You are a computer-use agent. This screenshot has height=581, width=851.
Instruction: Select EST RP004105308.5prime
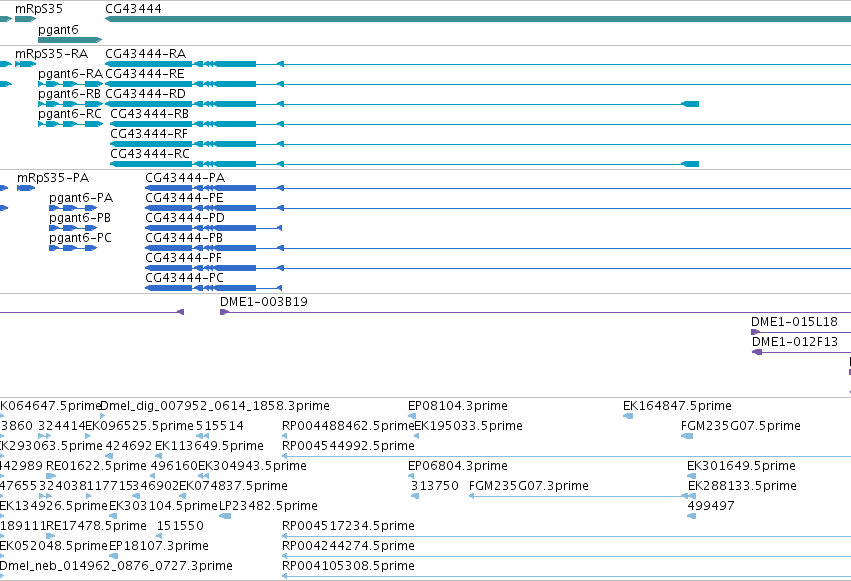pos(348,567)
